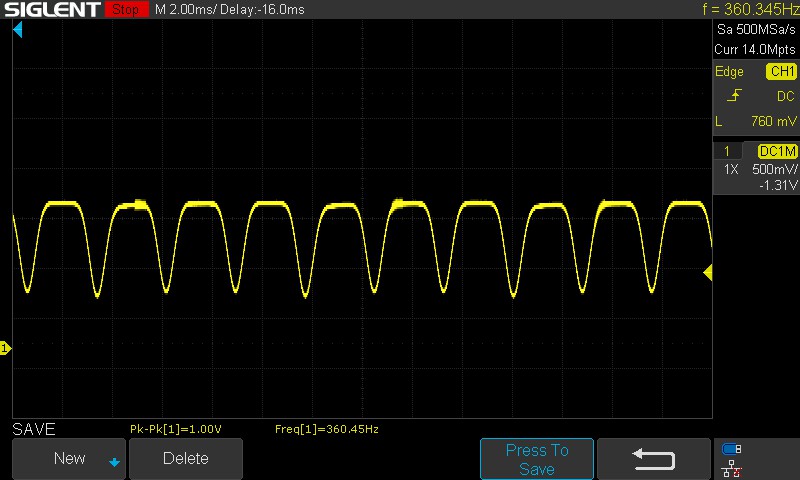Click the DC1M channel coupling badge
The image size is (800, 480).
point(777,151)
